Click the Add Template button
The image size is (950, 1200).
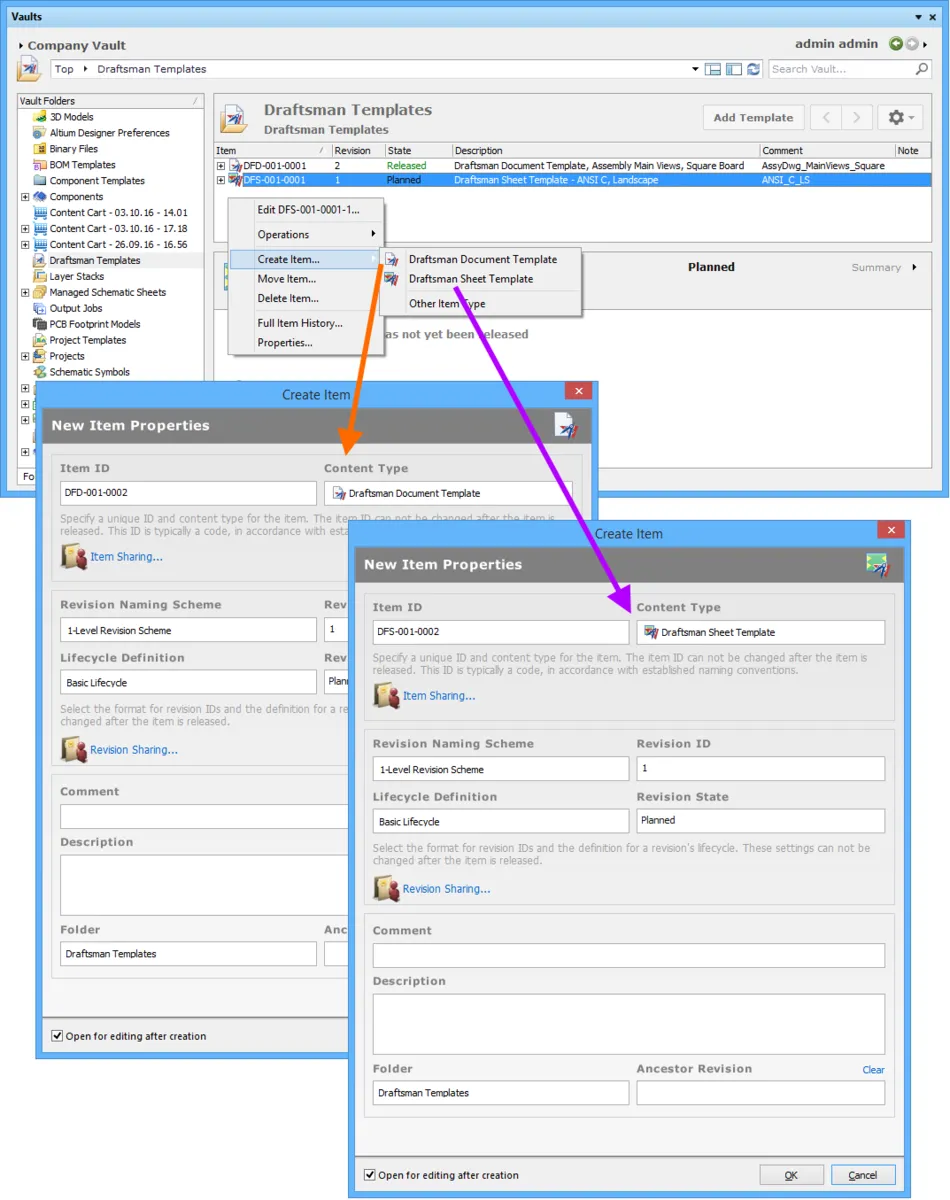tap(753, 118)
